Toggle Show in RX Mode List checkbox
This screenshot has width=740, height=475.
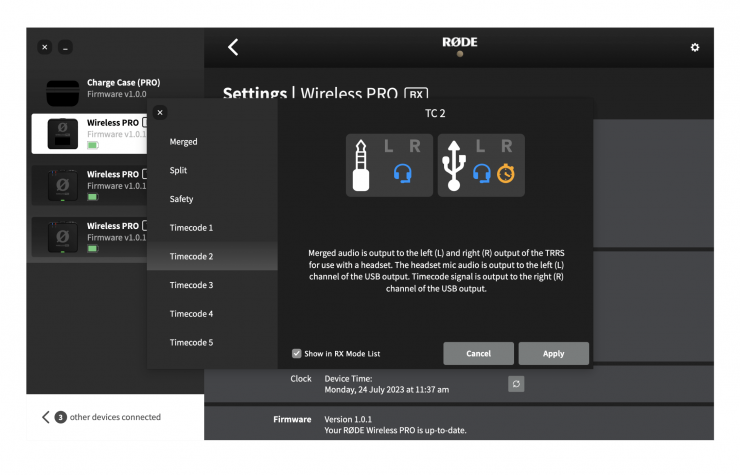click(x=297, y=353)
